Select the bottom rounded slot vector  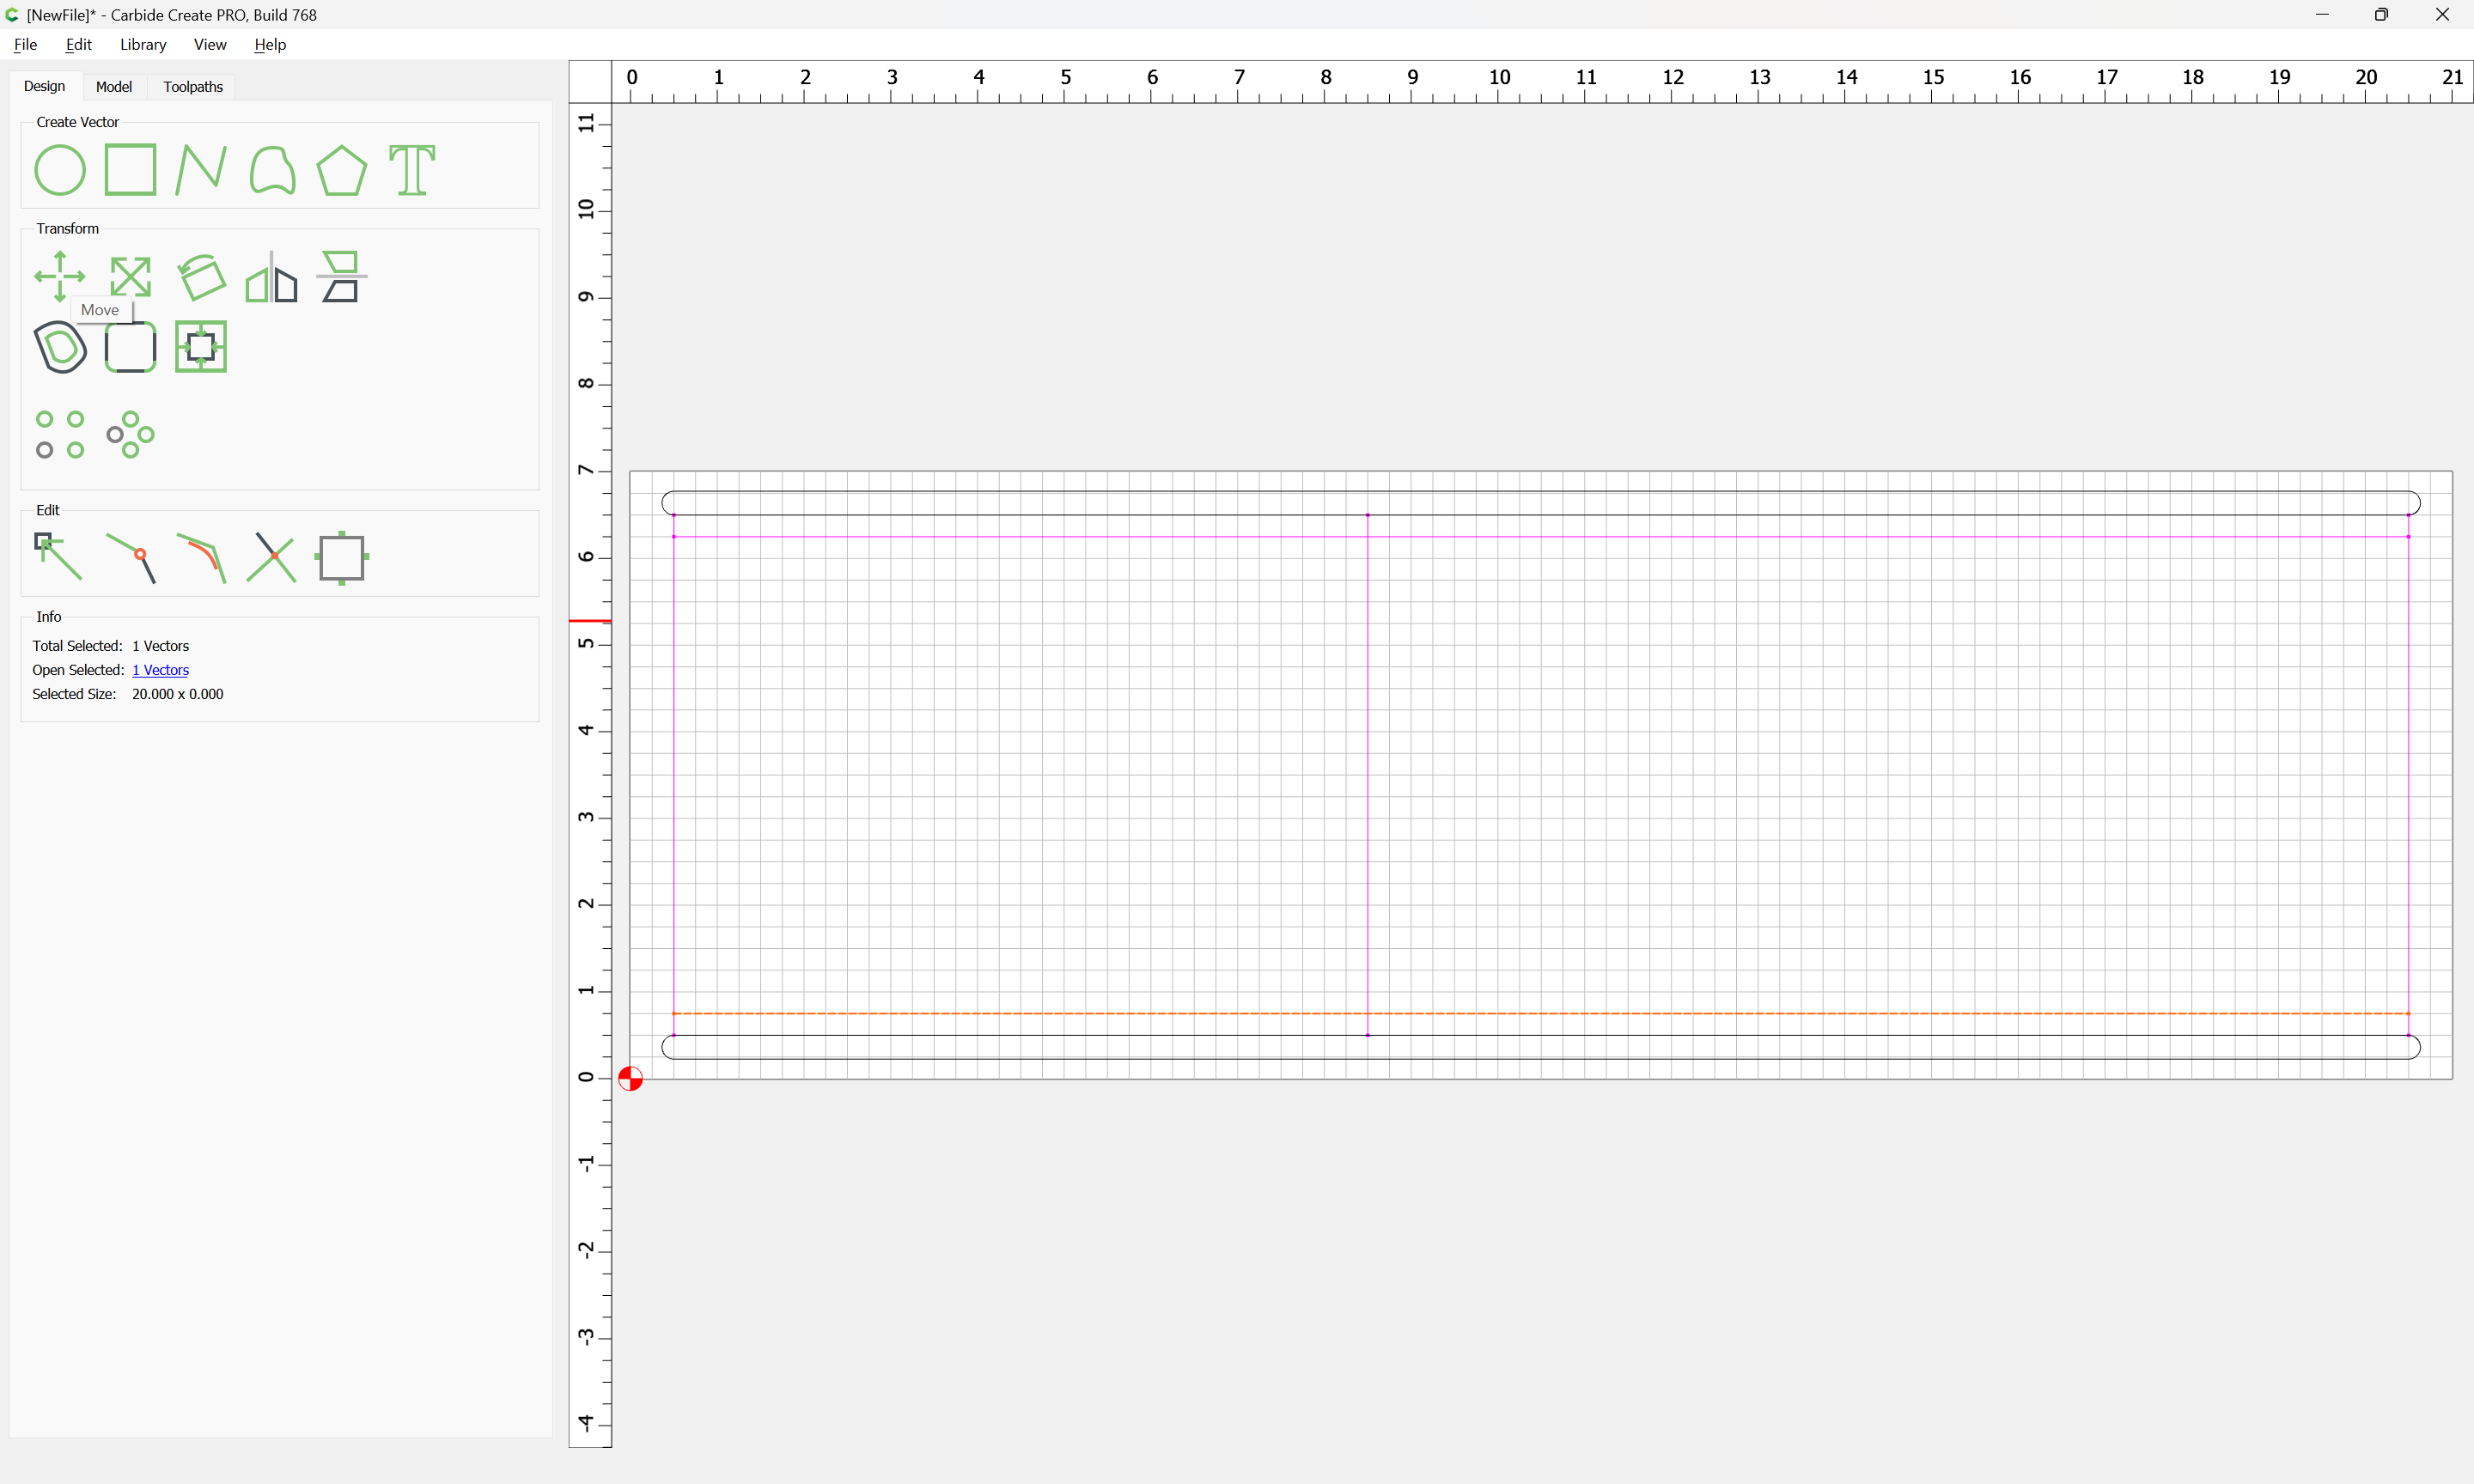(1540, 1047)
